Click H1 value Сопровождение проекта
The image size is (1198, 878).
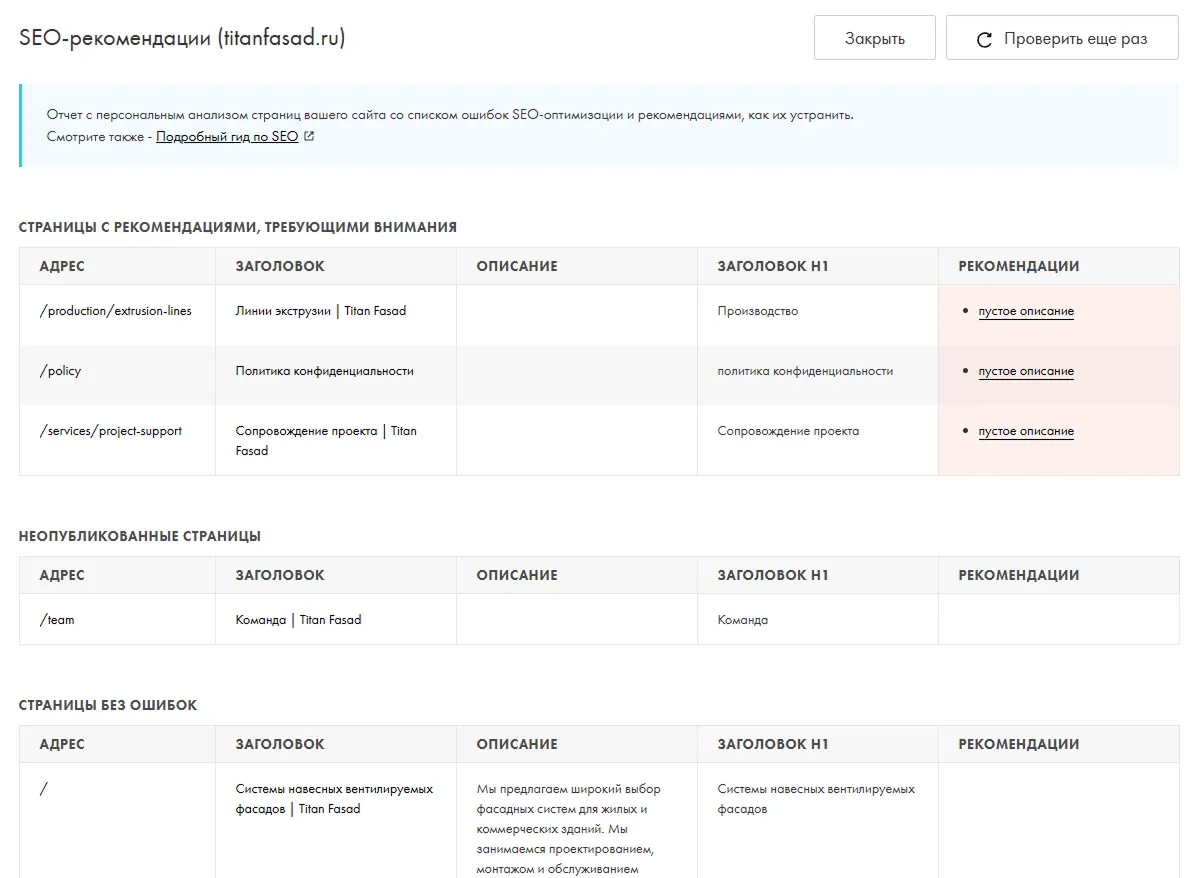788,431
